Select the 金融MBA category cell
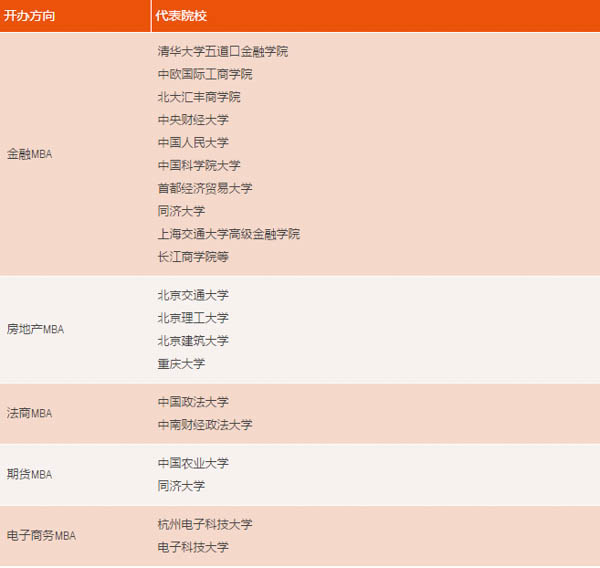The height and width of the screenshot is (568, 600). pos(29,154)
